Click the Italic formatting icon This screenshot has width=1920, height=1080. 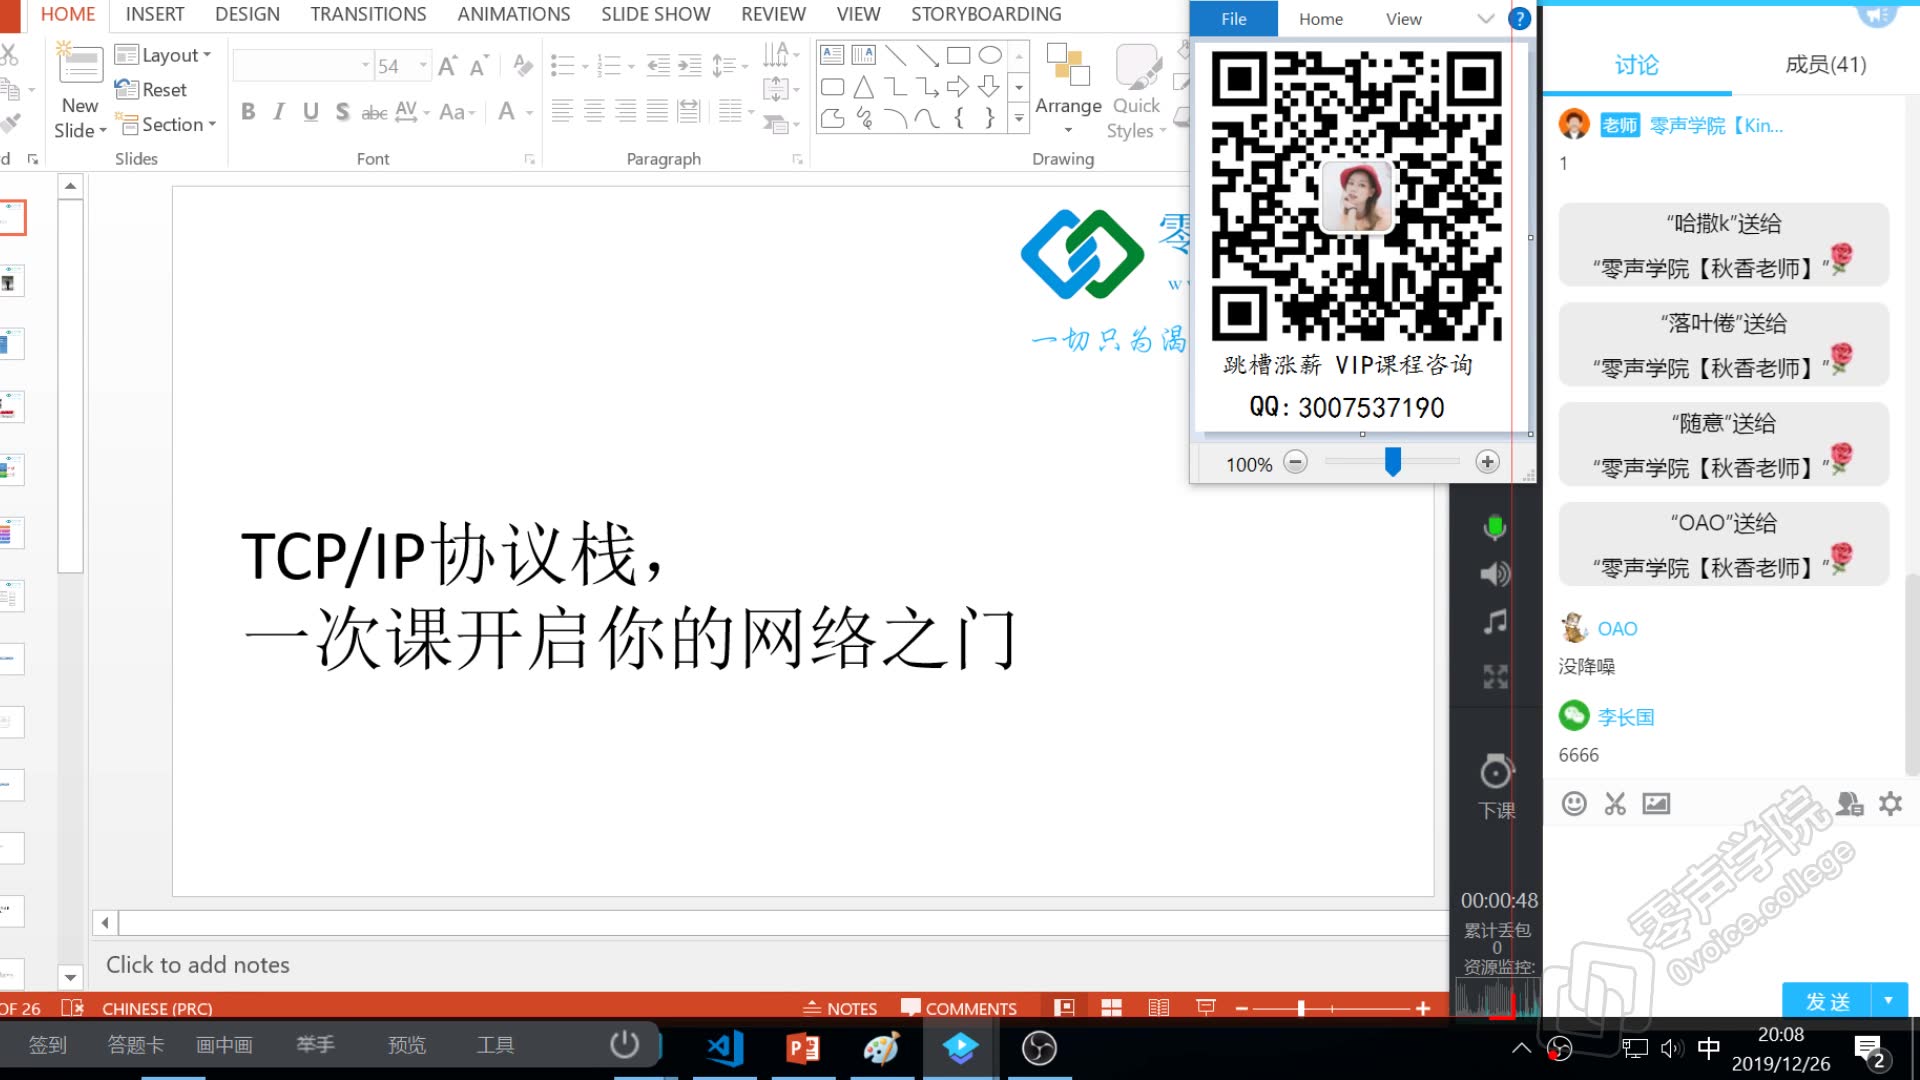click(279, 112)
